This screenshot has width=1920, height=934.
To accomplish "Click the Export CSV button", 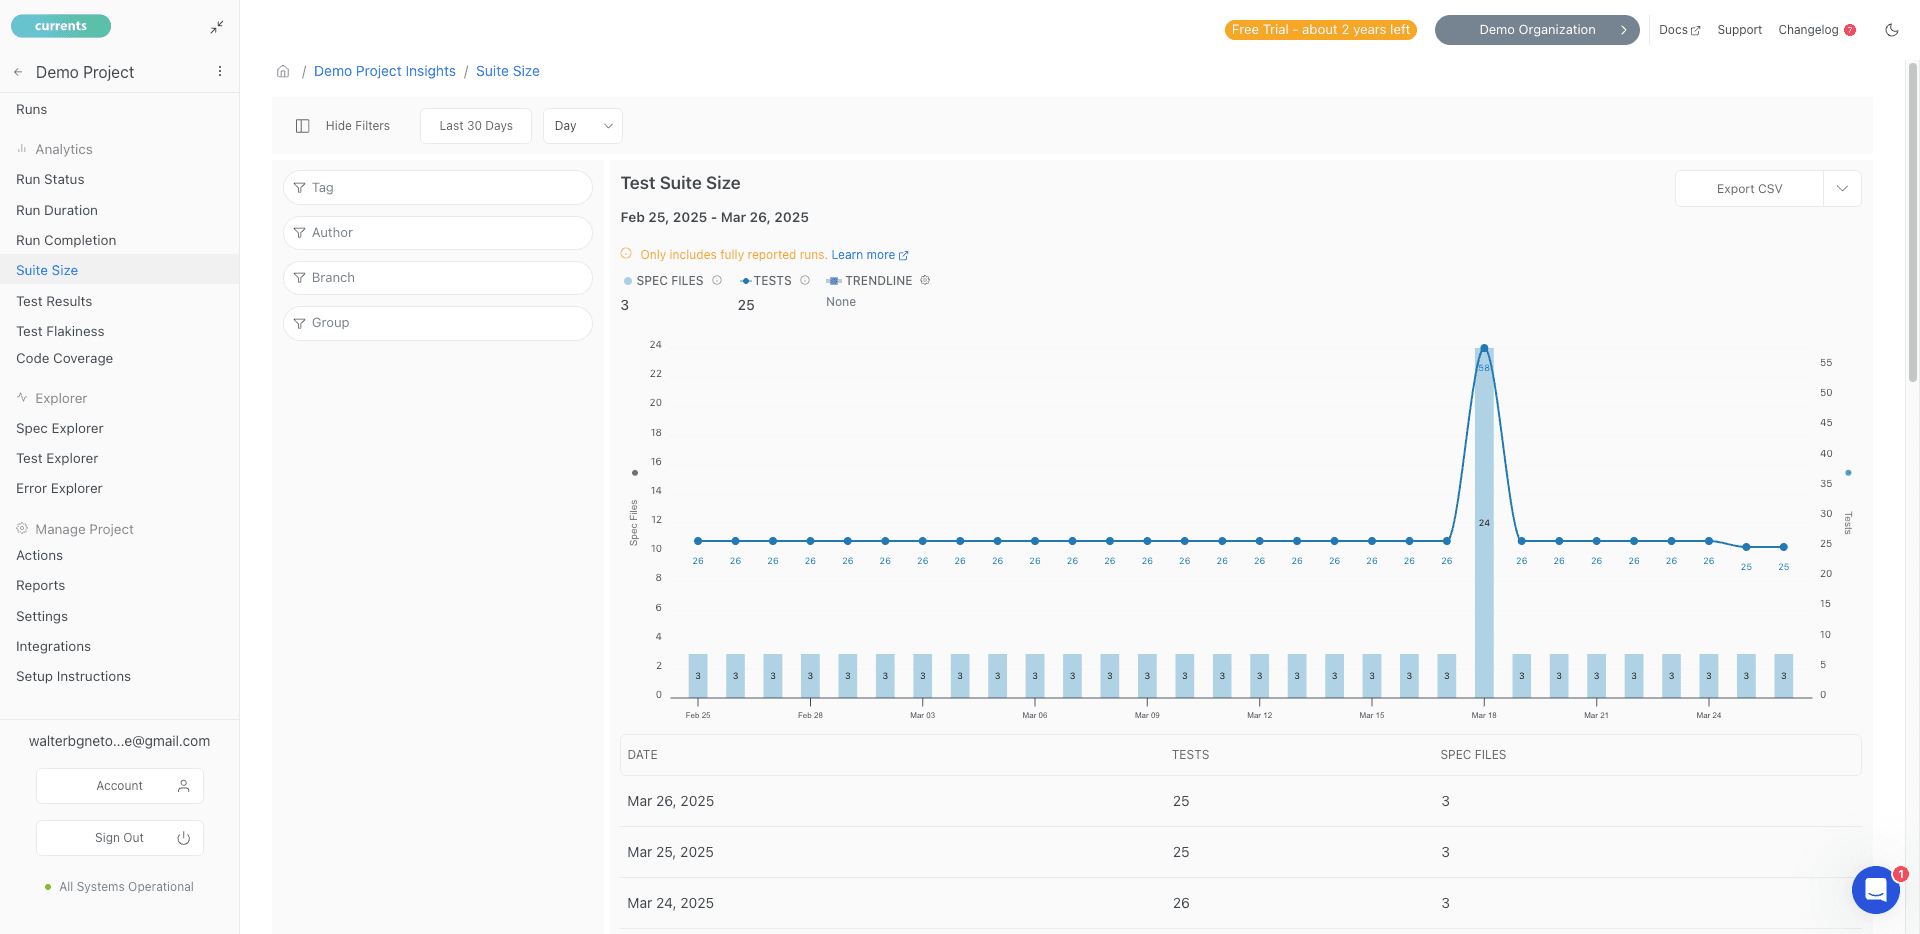I will click(x=1749, y=189).
